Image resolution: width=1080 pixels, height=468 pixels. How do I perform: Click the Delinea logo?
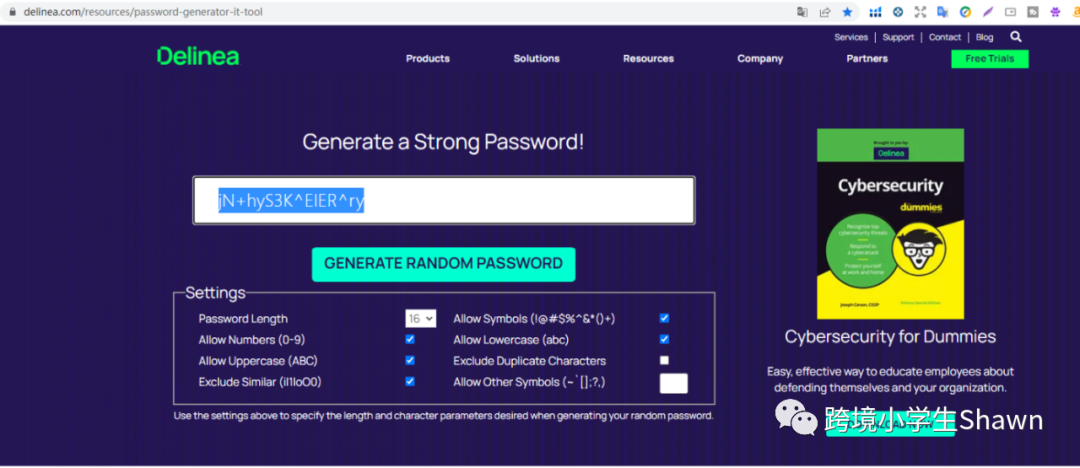coord(198,57)
